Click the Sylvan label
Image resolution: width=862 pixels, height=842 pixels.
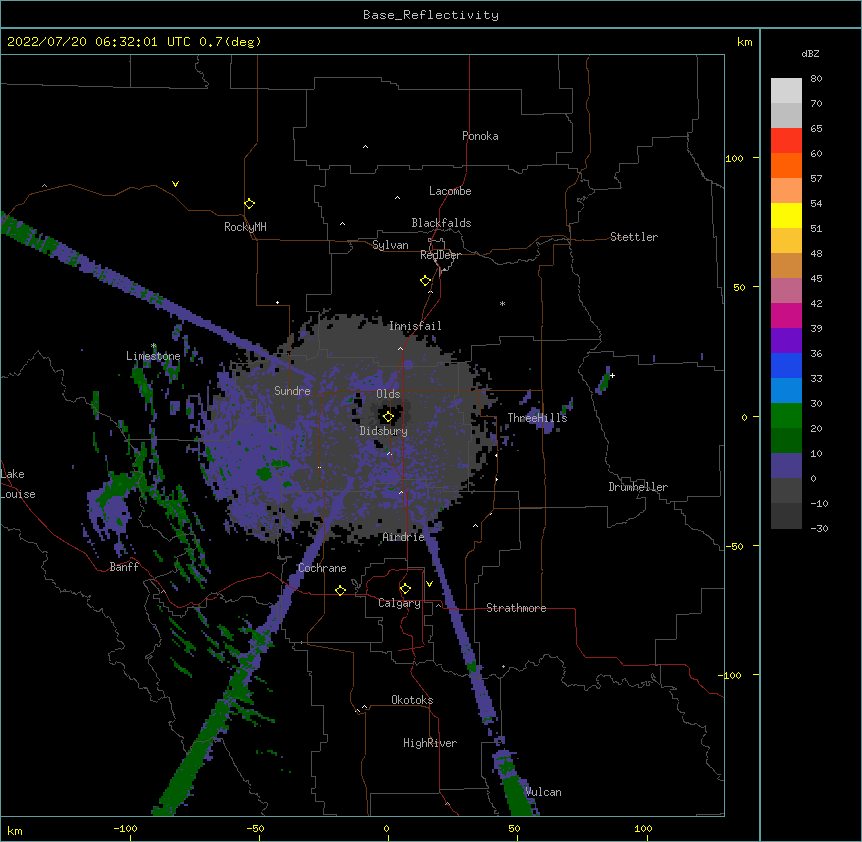tap(390, 245)
